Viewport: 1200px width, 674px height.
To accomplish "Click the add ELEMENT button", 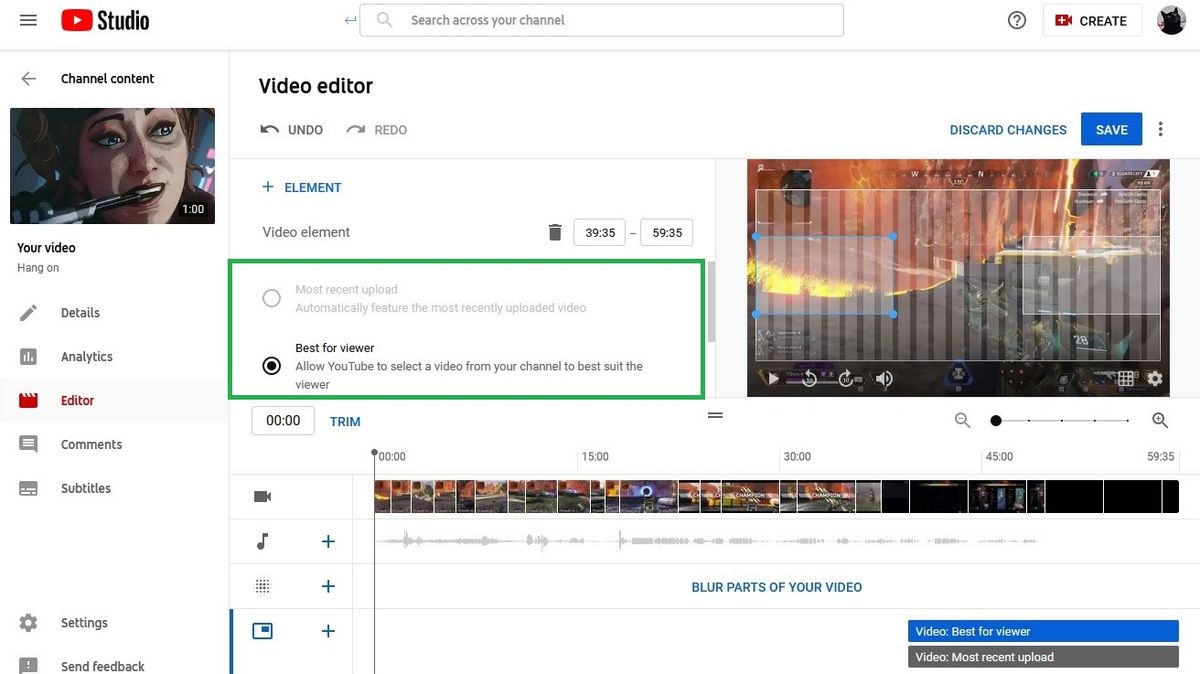I will [302, 187].
